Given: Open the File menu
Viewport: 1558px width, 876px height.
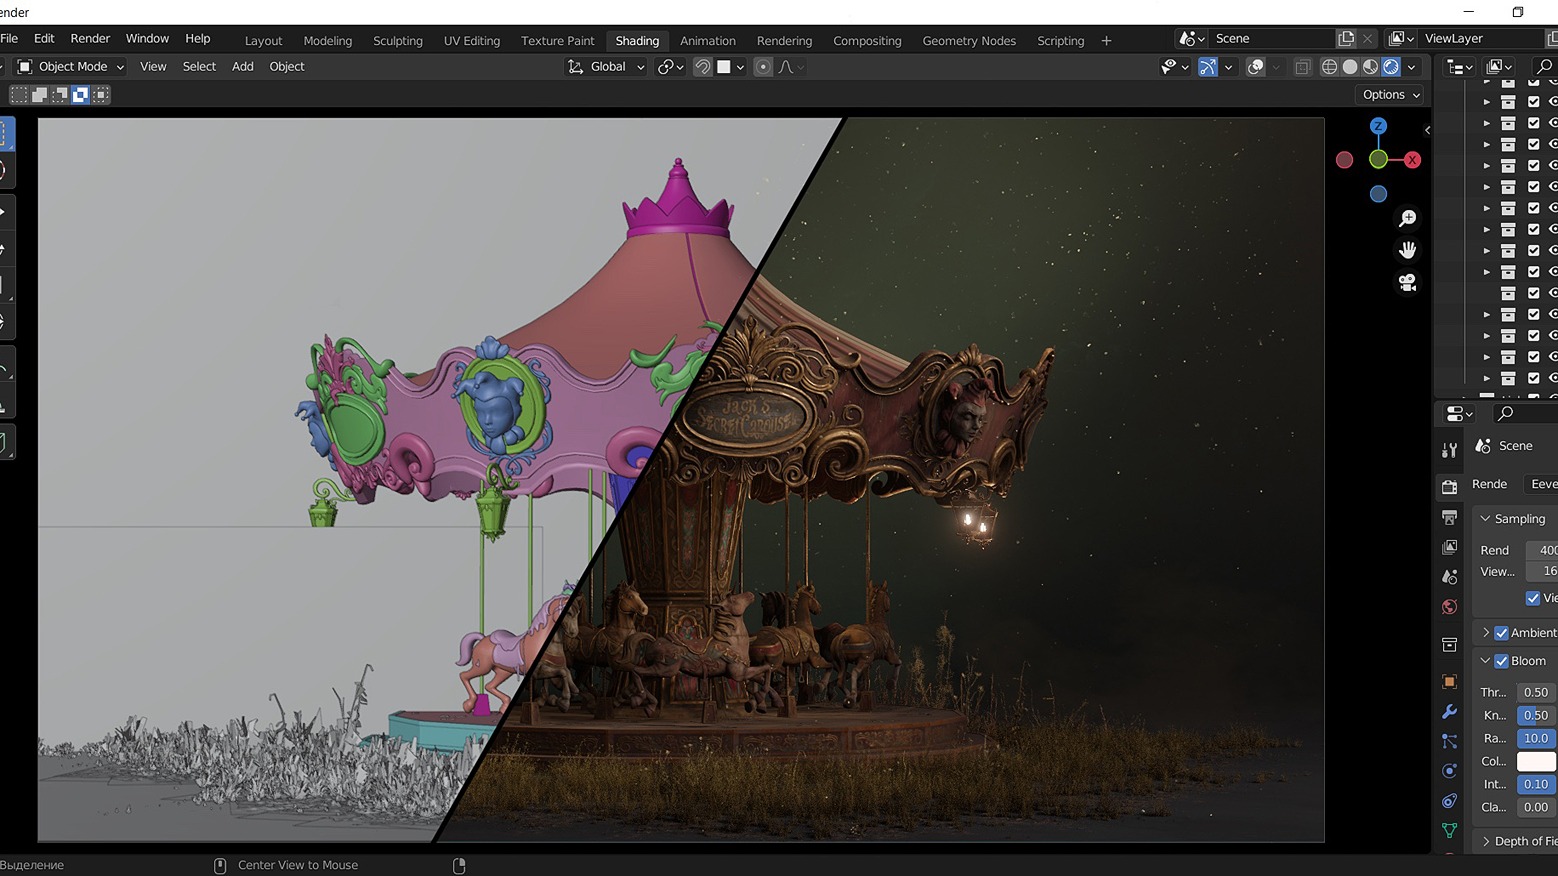Looking at the screenshot, I should click(x=9, y=38).
